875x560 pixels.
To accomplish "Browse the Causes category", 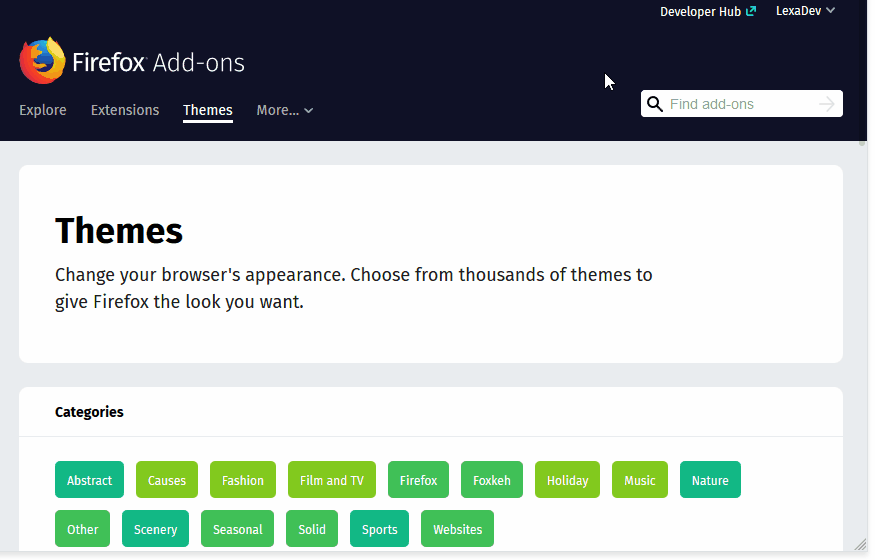I will pos(167,482).
